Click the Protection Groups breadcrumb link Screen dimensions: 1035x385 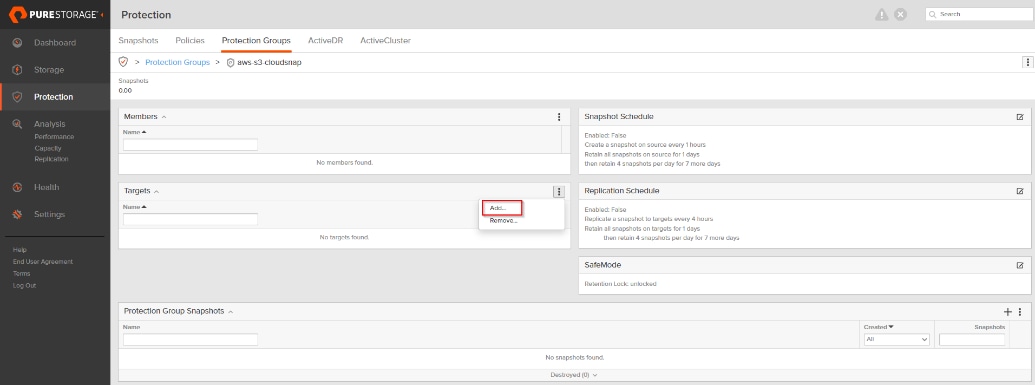coord(178,62)
